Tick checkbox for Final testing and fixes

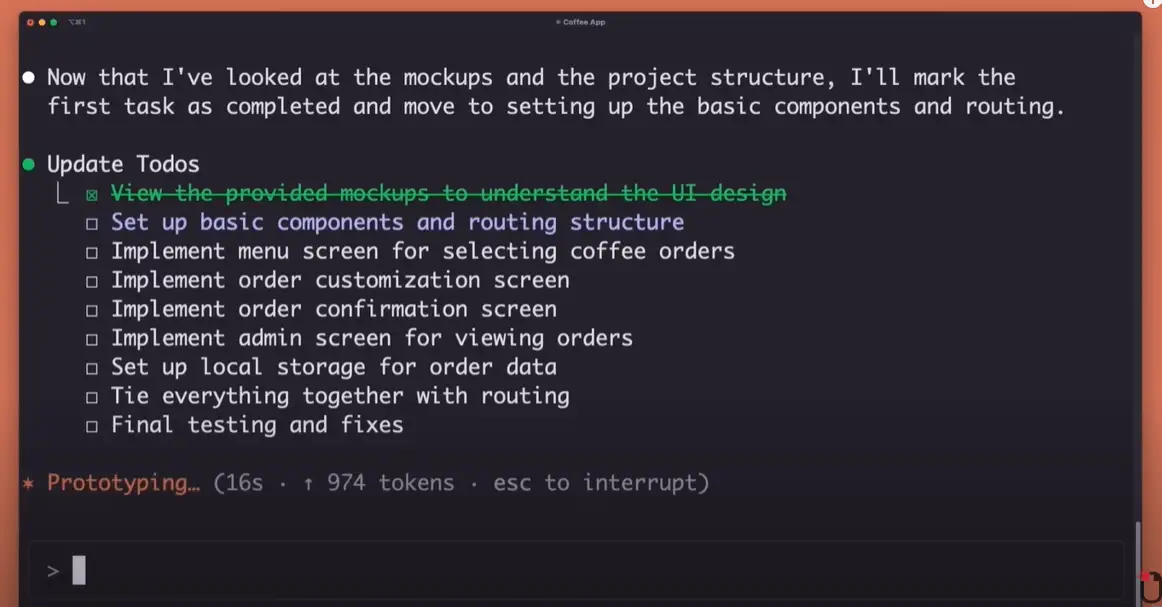92,426
